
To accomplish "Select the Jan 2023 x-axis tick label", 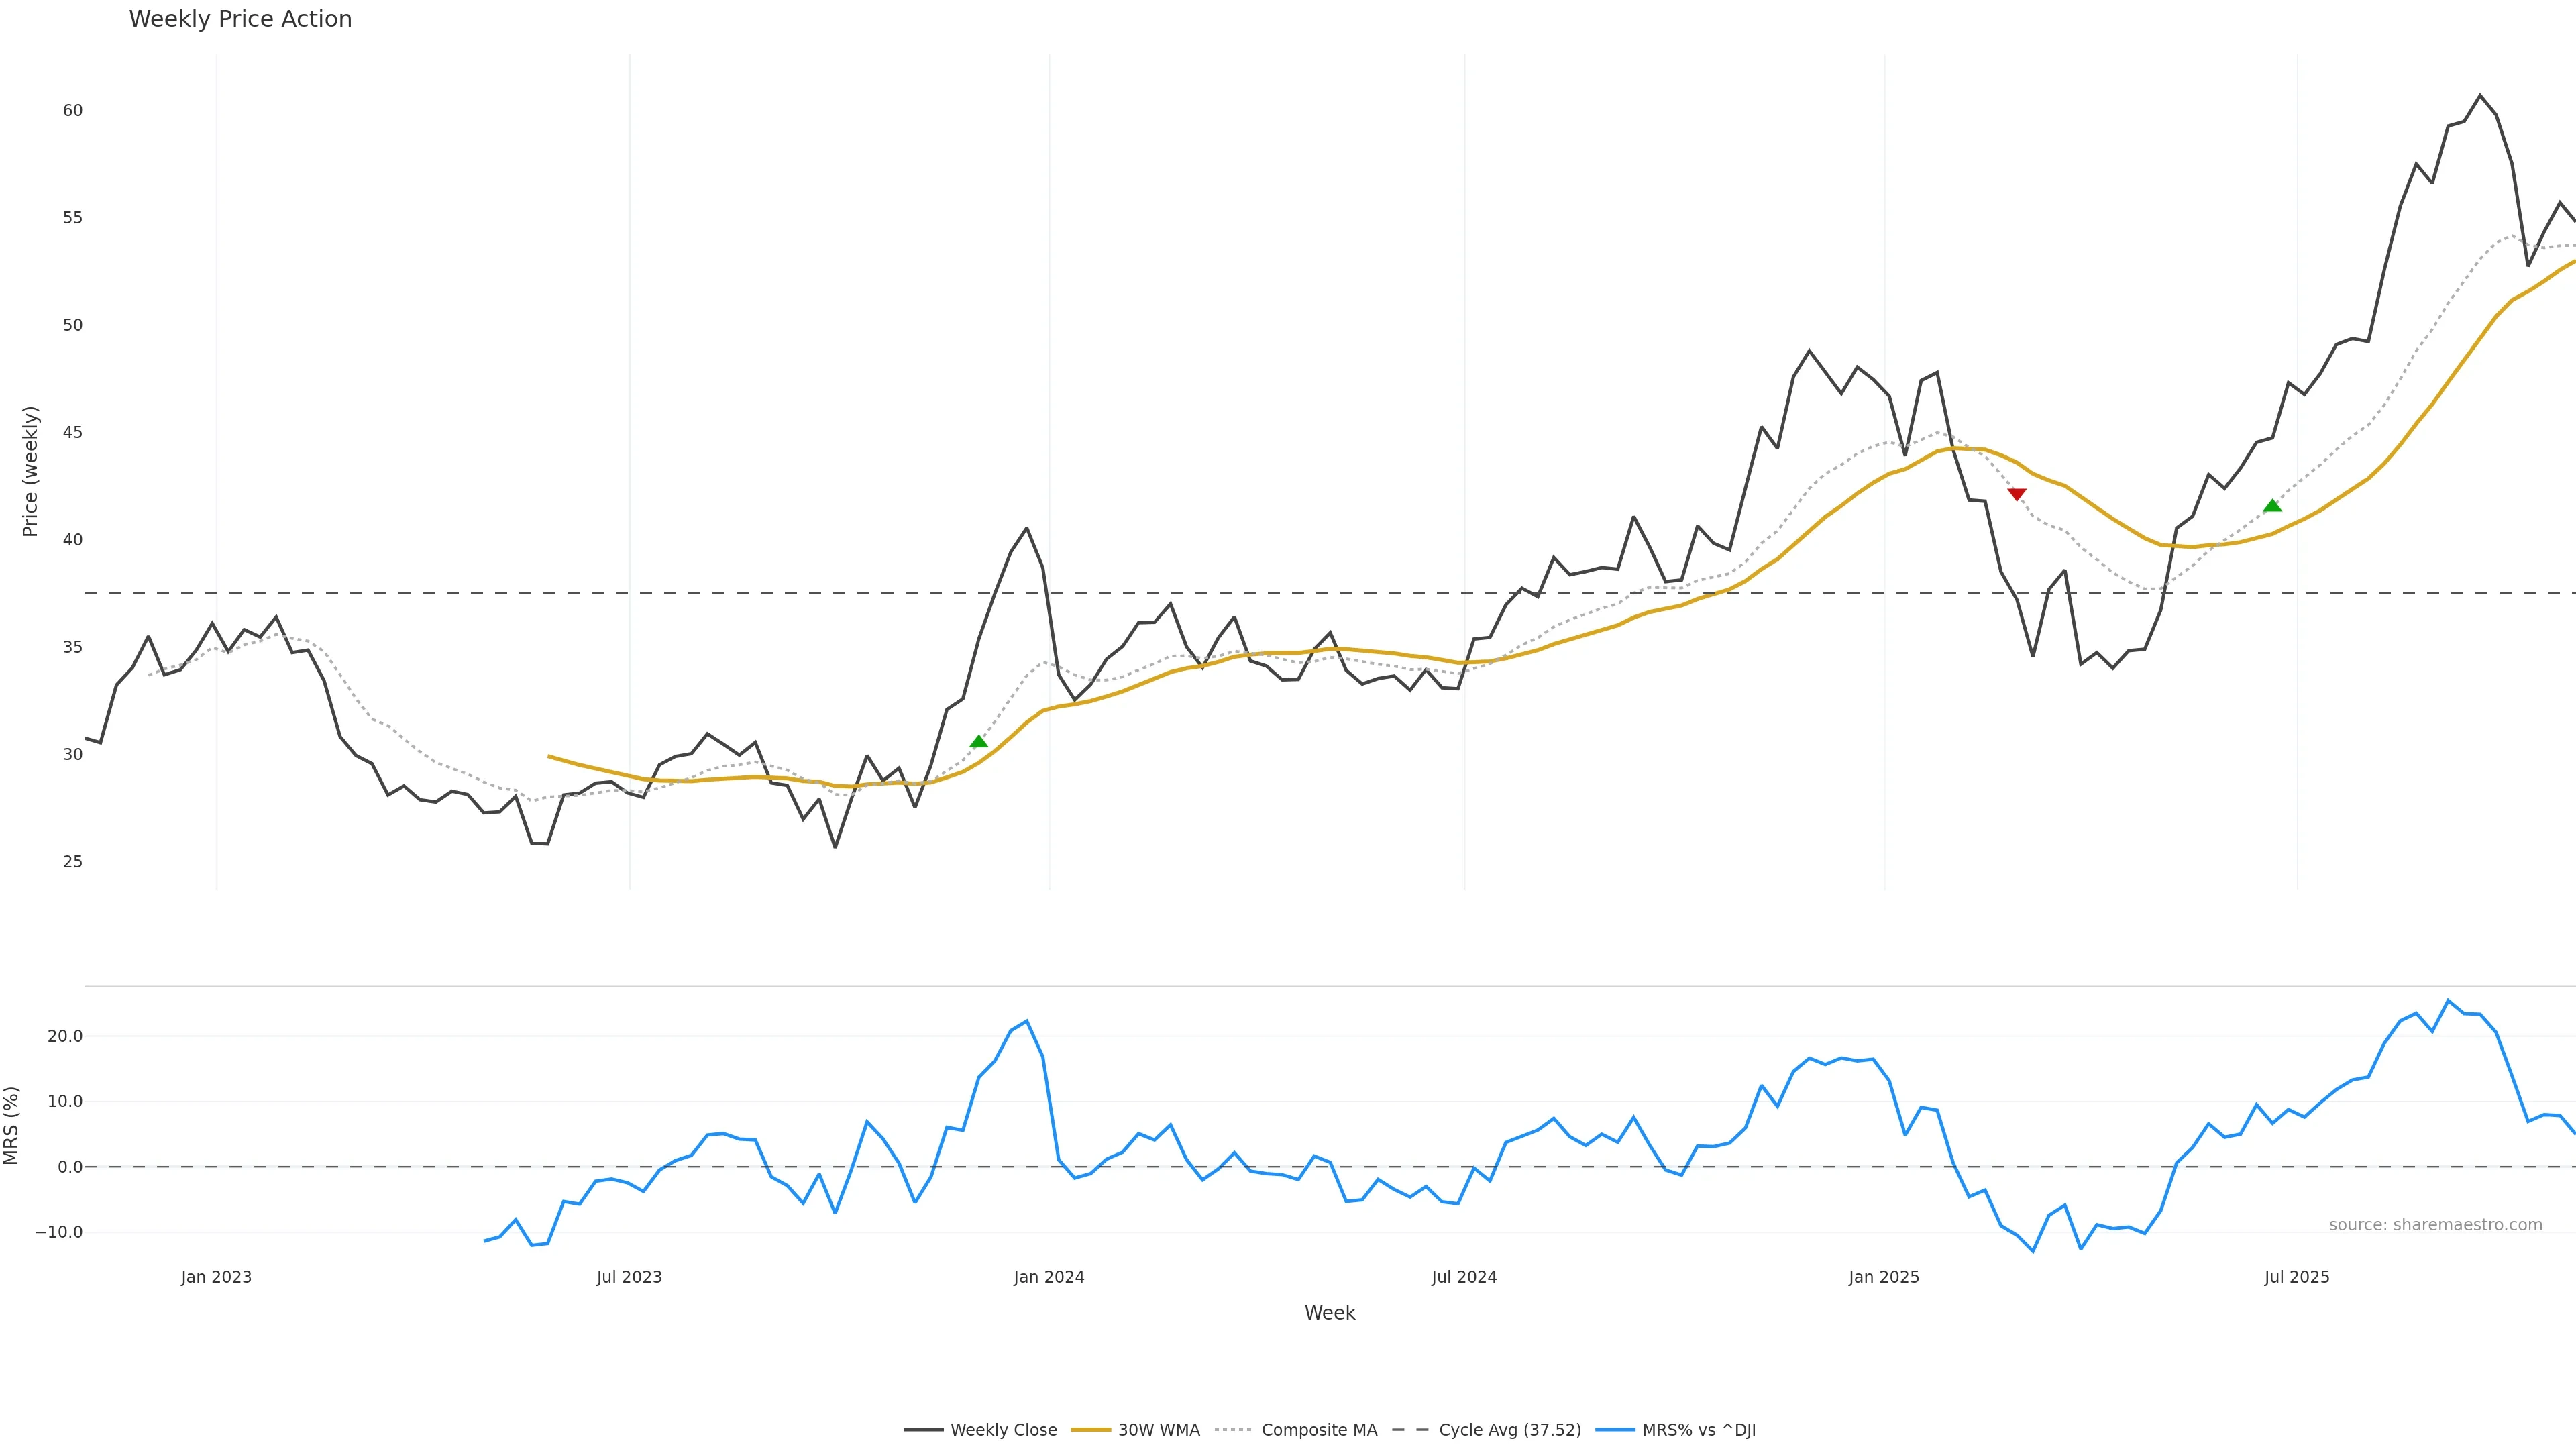I will coord(216,1277).
